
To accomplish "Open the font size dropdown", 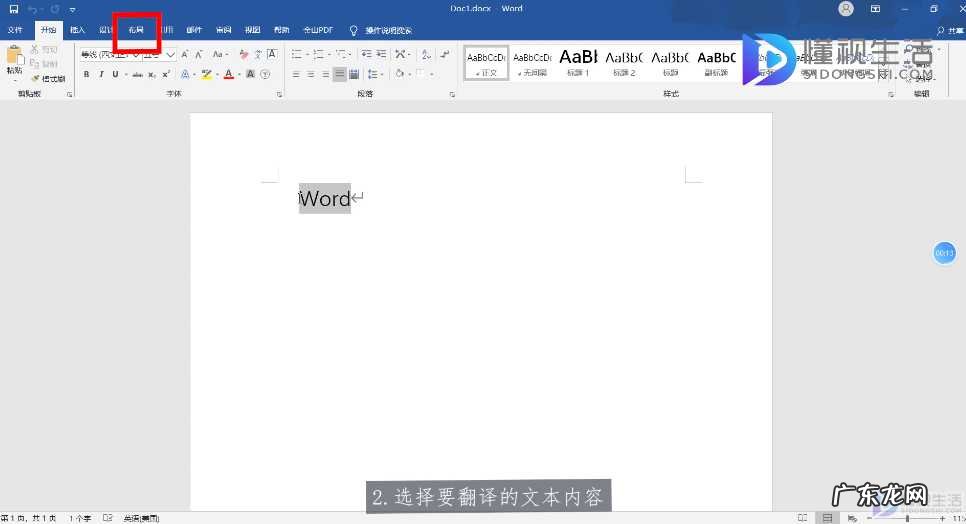I will 171,55.
